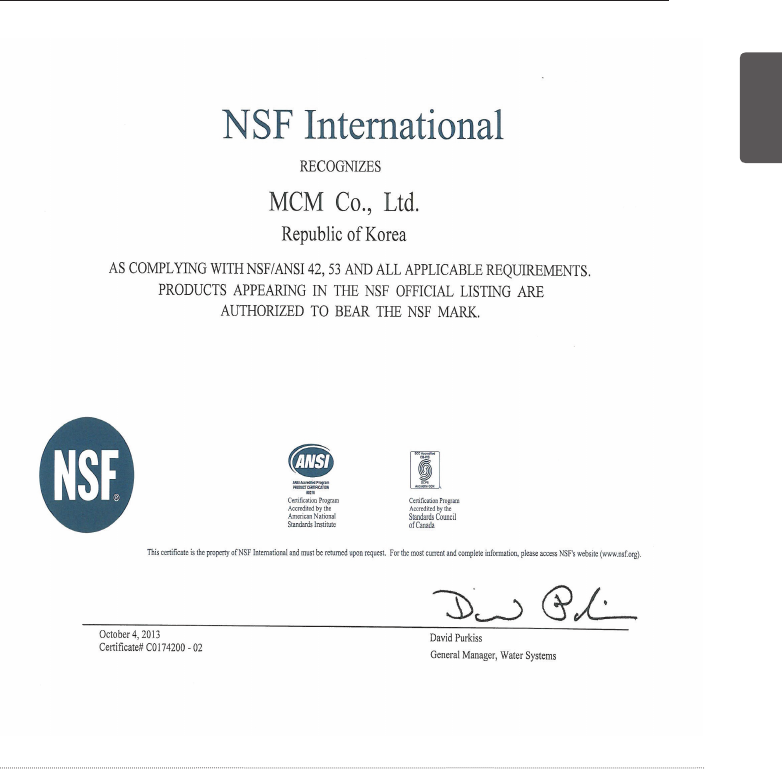Click the 'AS COMPLYING WITH NSF/ANSI 42, 53' line
The height and width of the screenshot is (769, 782).
pyautogui.click(x=350, y=269)
